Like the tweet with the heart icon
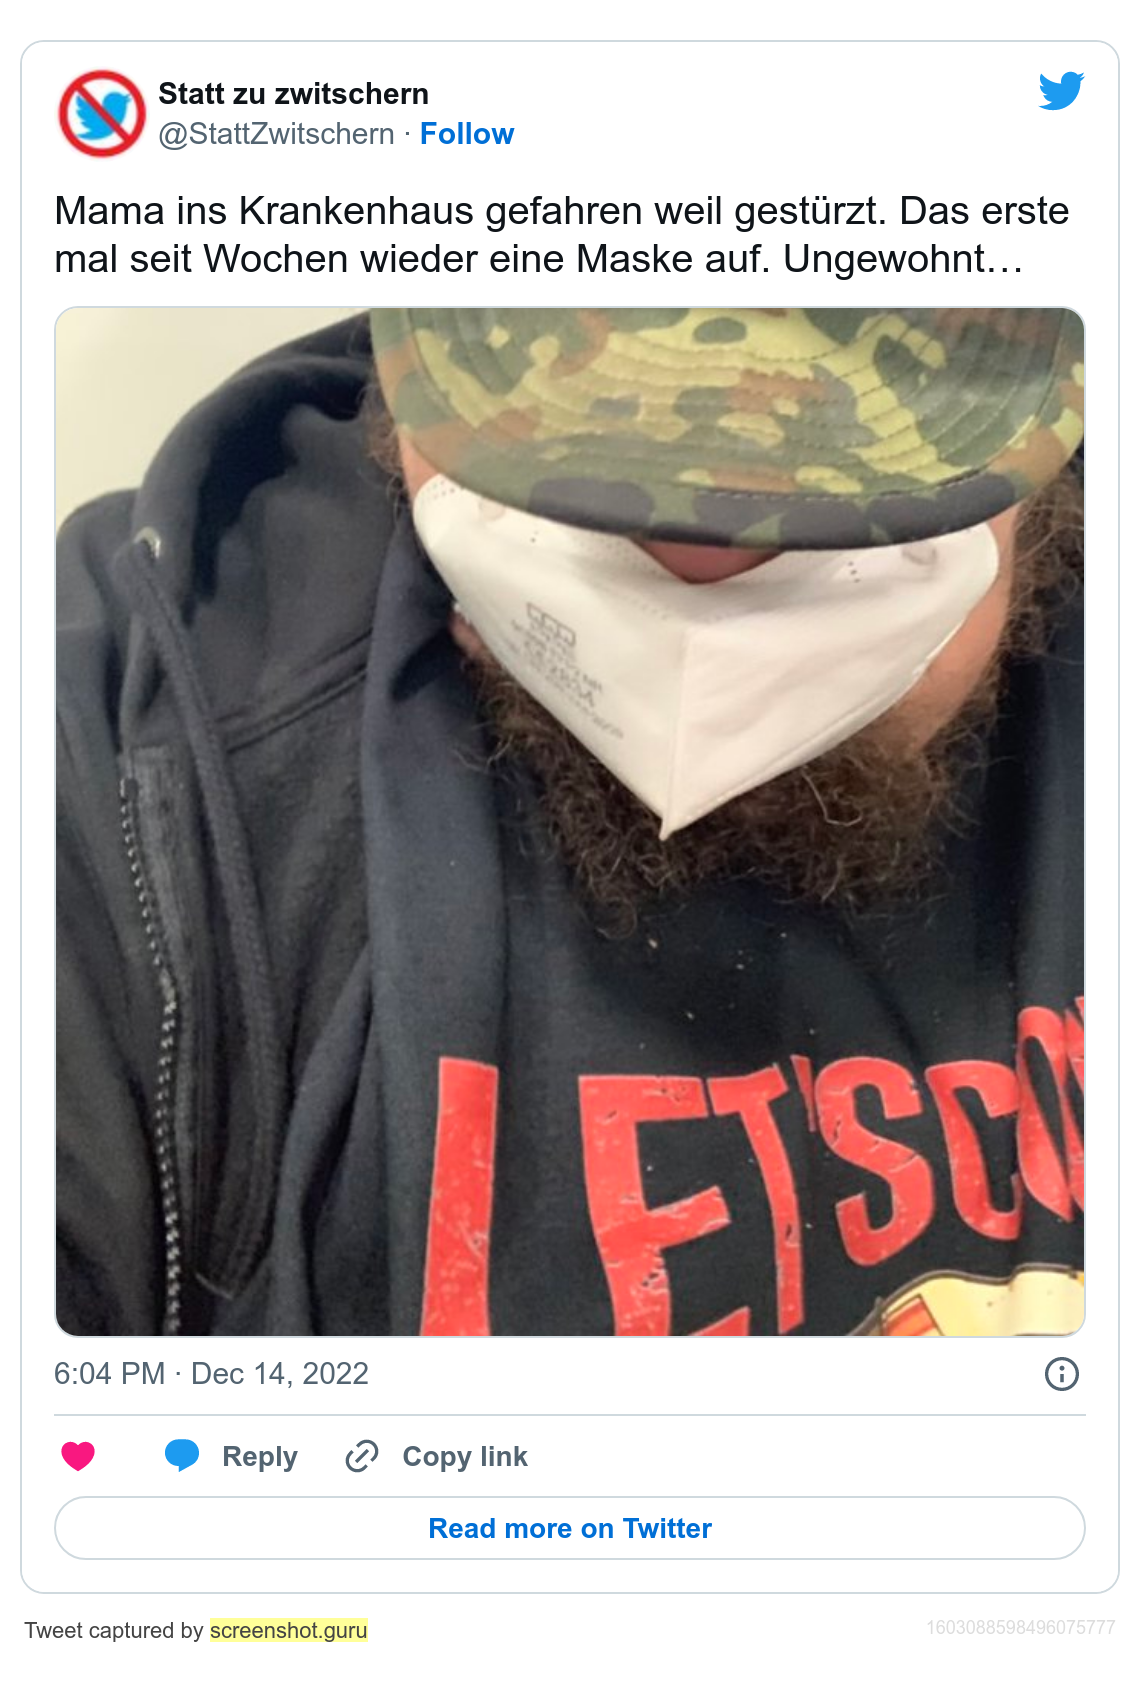 (78, 1456)
